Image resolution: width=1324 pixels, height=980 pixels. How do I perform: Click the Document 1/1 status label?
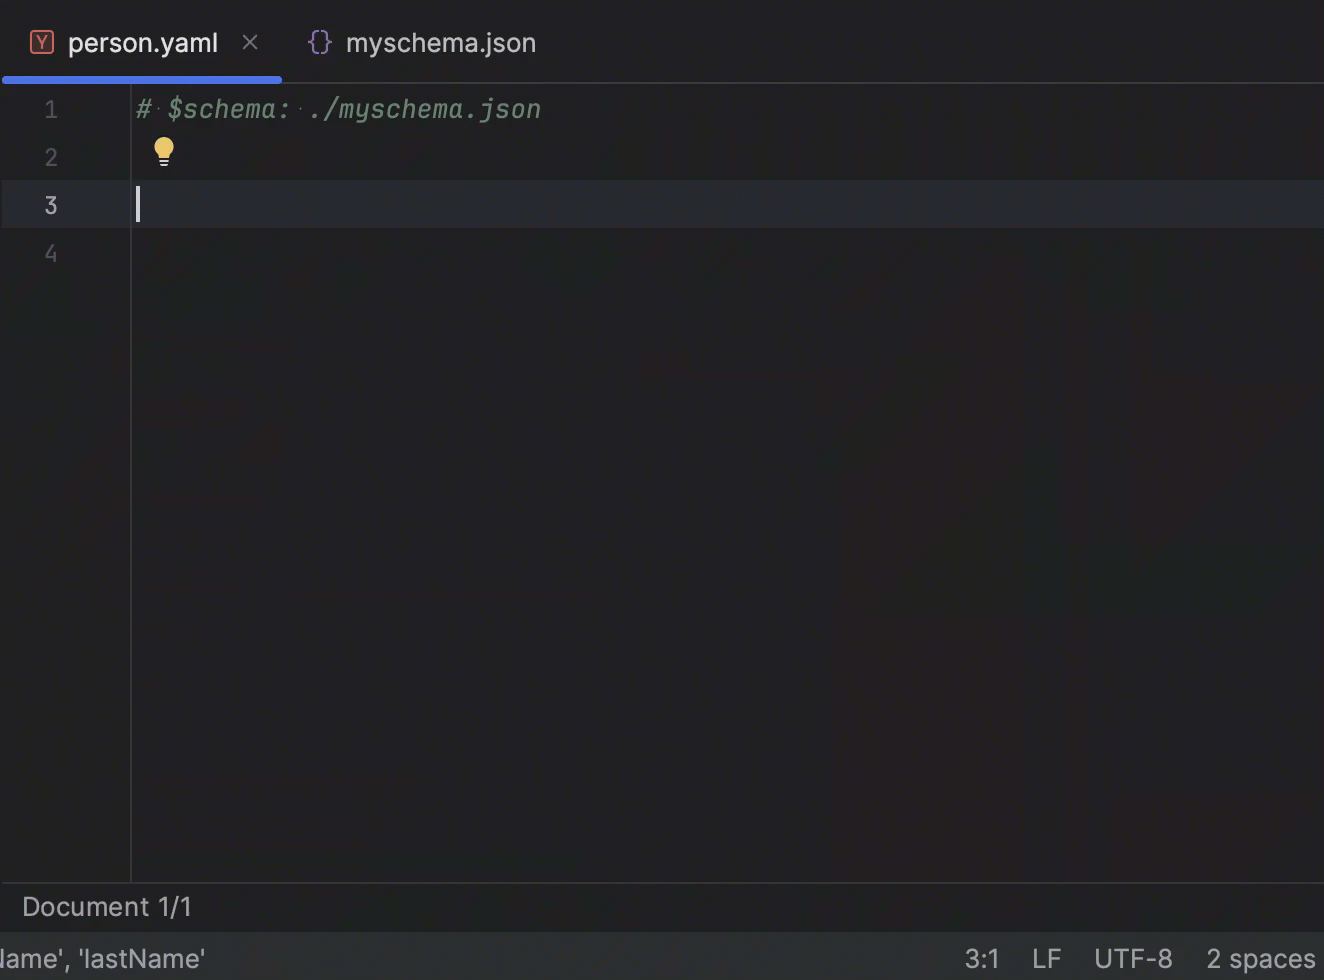pos(106,906)
